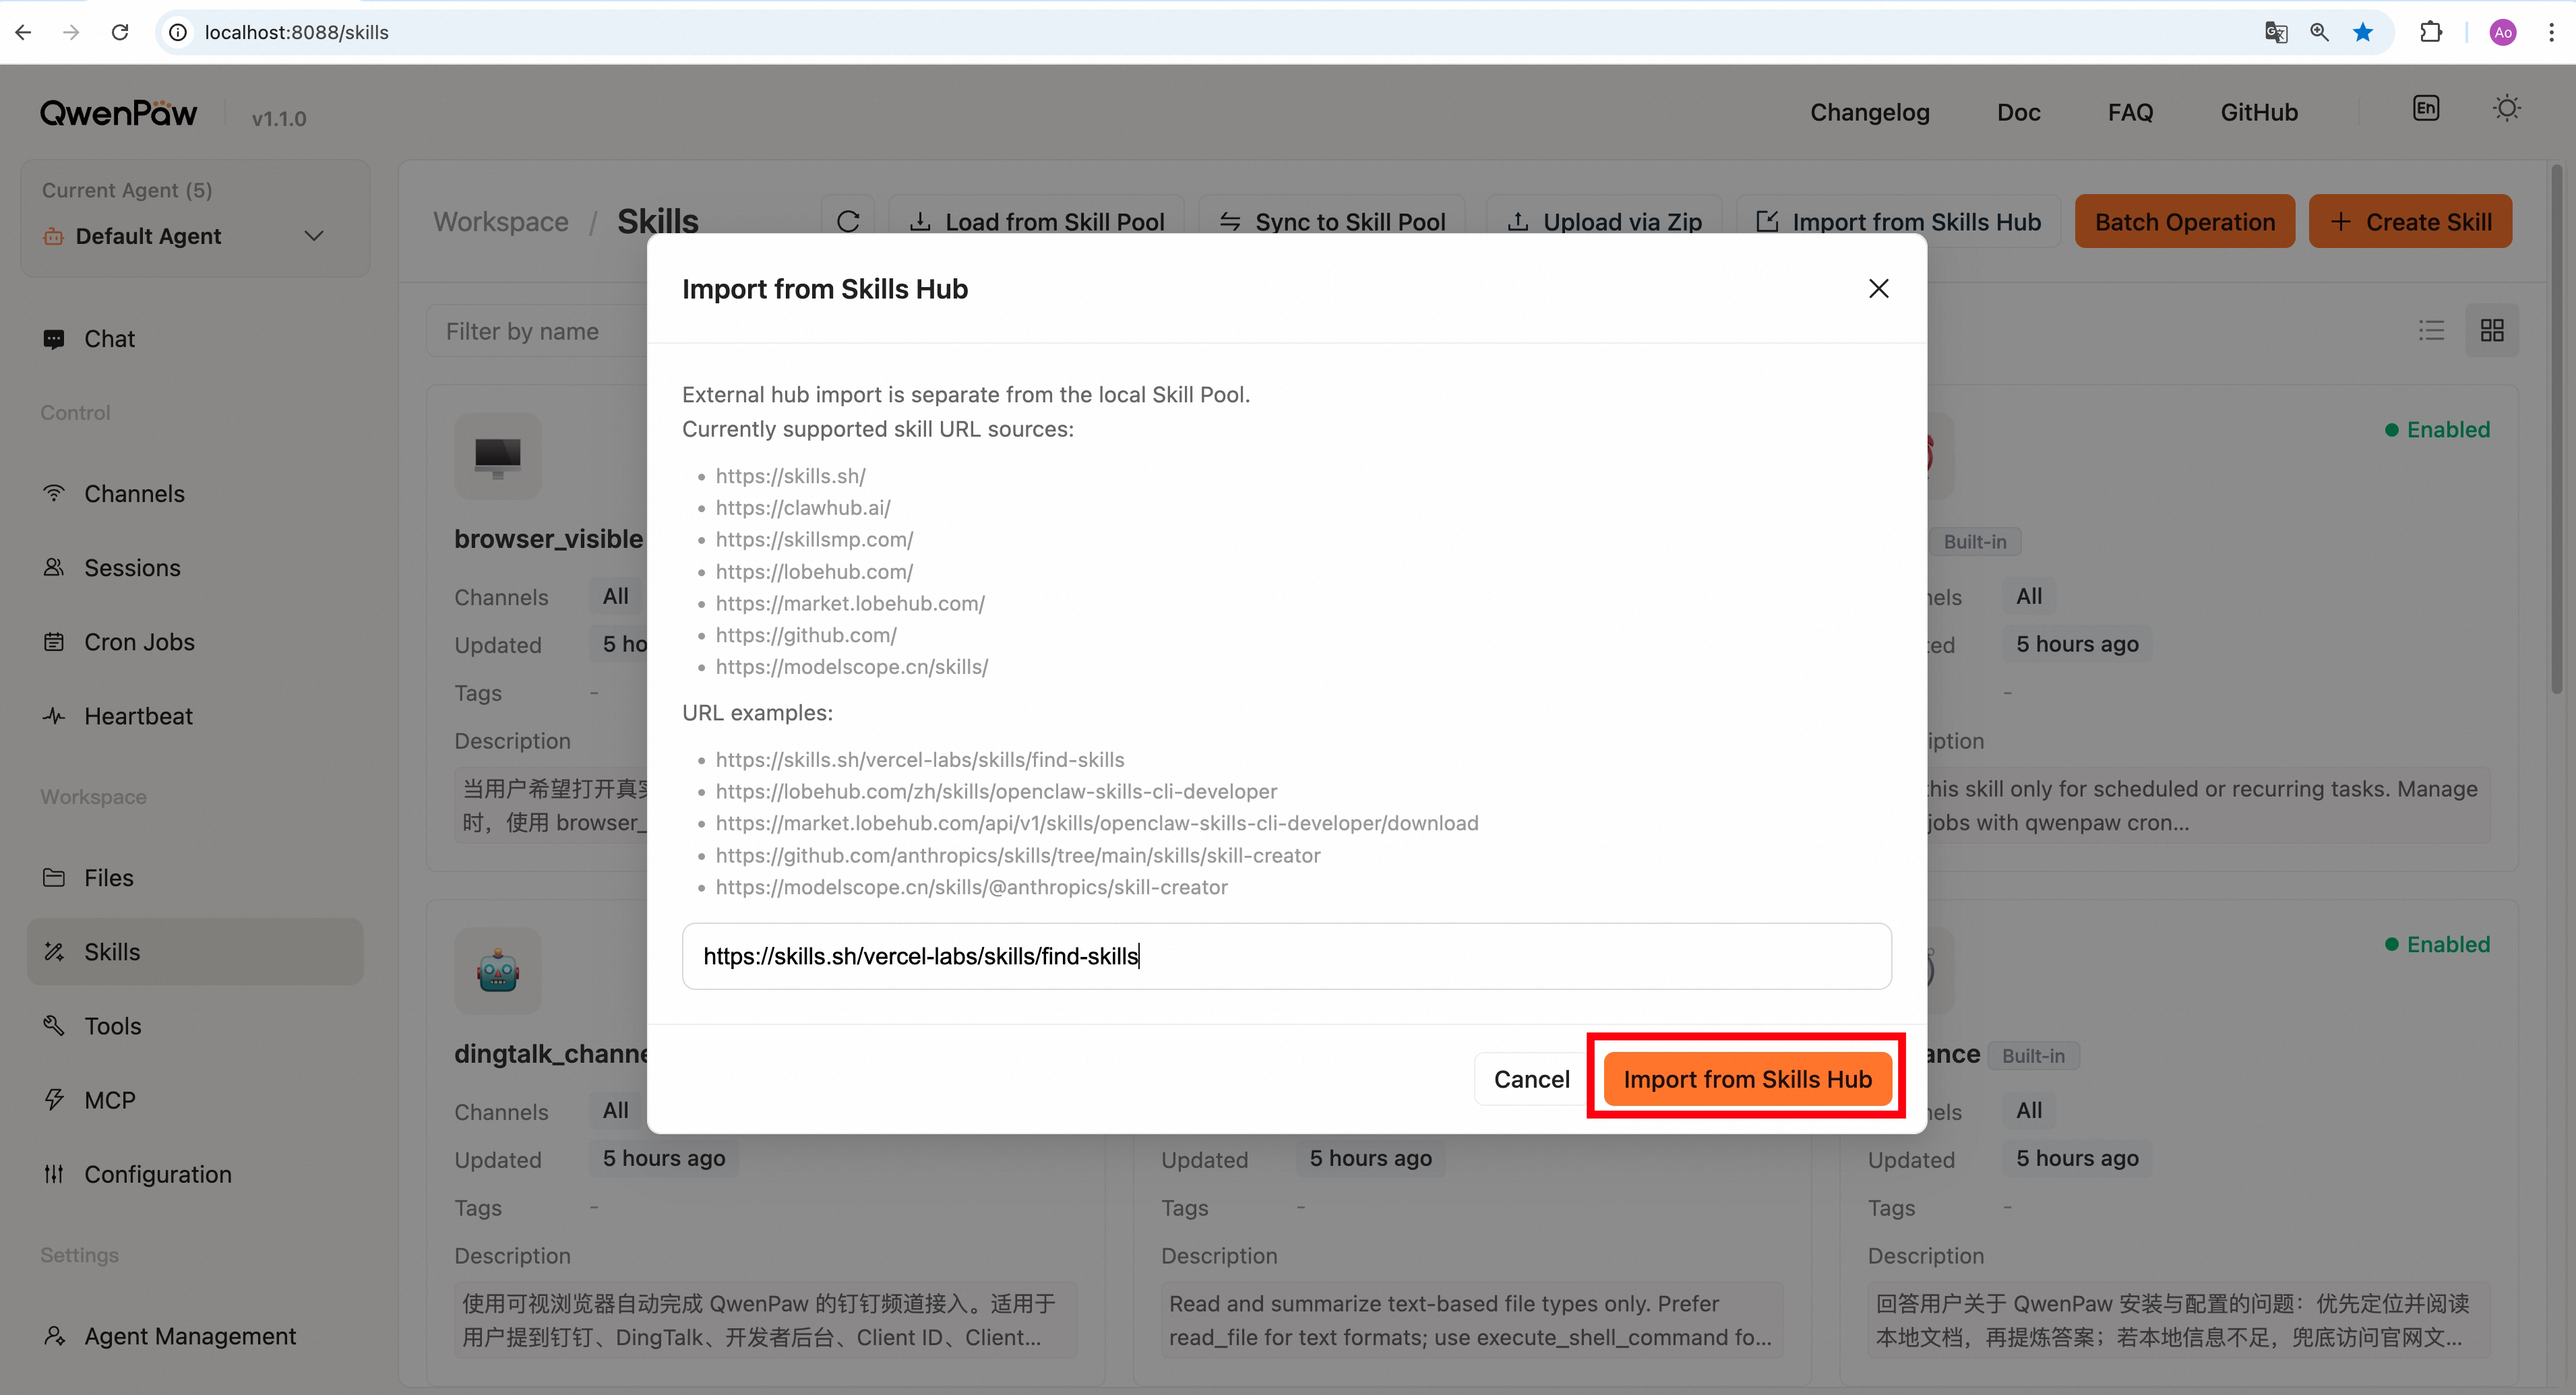Open Chrome three-dot menu
2576x1395 pixels.
tap(2551, 32)
